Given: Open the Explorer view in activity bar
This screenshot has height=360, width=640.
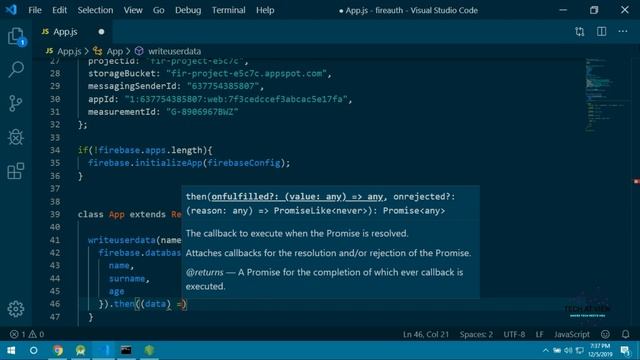Looking at the screenshot, I should pyautogui.click(x=16, y=36).
